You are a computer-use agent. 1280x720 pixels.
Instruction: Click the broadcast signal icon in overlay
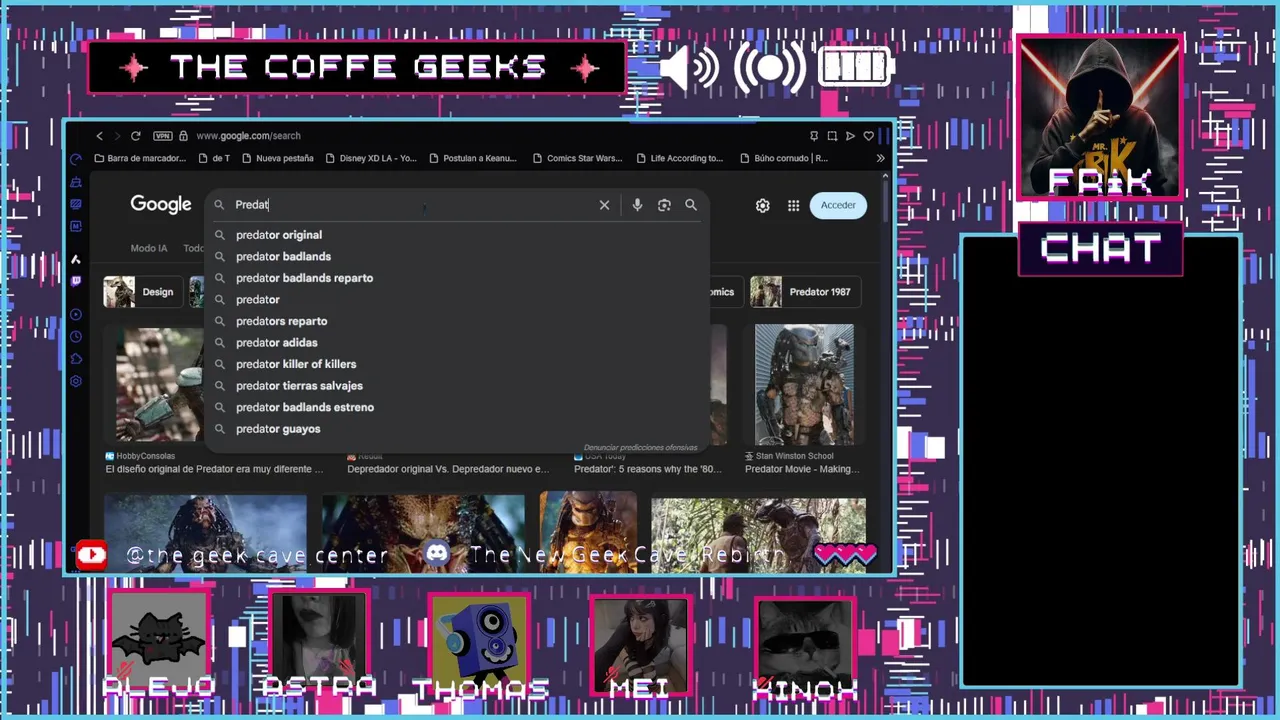(770, 68)
